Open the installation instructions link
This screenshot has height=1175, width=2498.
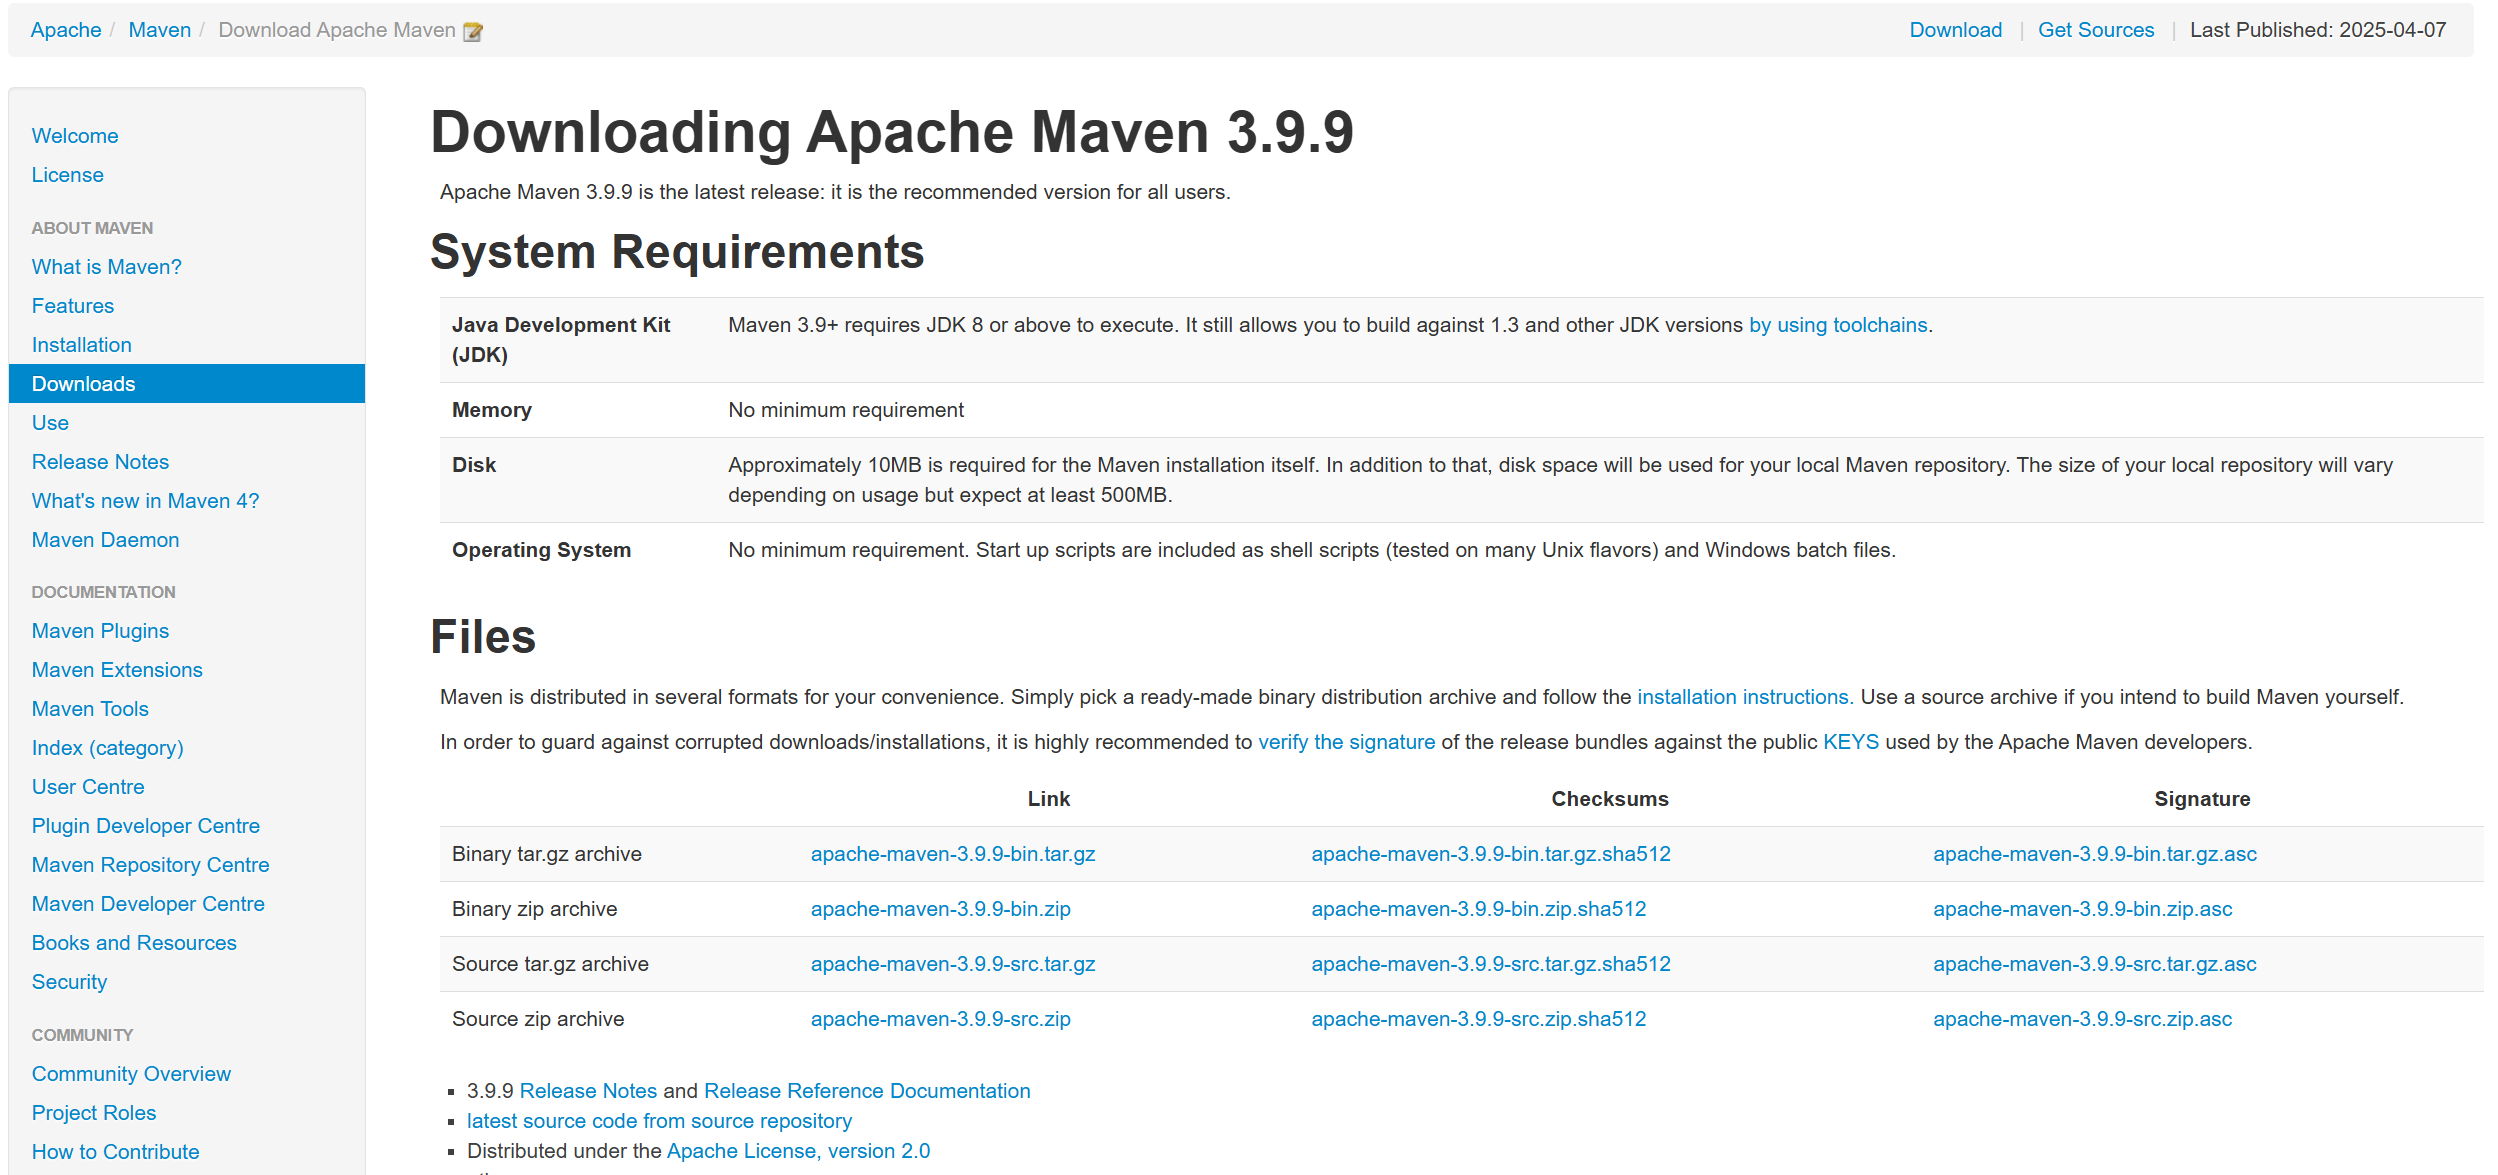[x=1744, y=697]
